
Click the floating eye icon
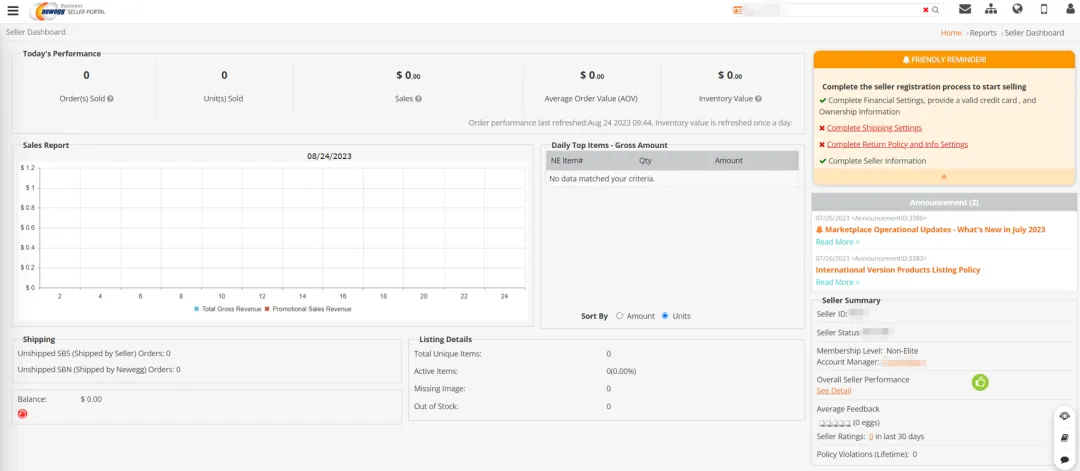1065,416
